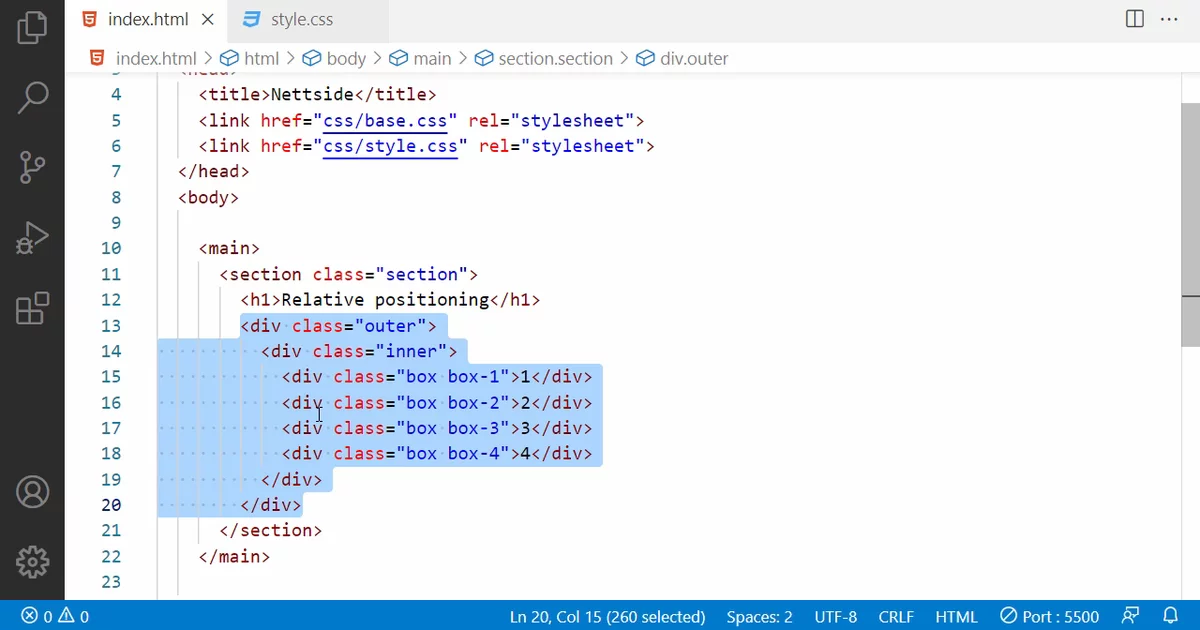
Task: Click the "box box-3" class value
Action: tap(453, 428)
